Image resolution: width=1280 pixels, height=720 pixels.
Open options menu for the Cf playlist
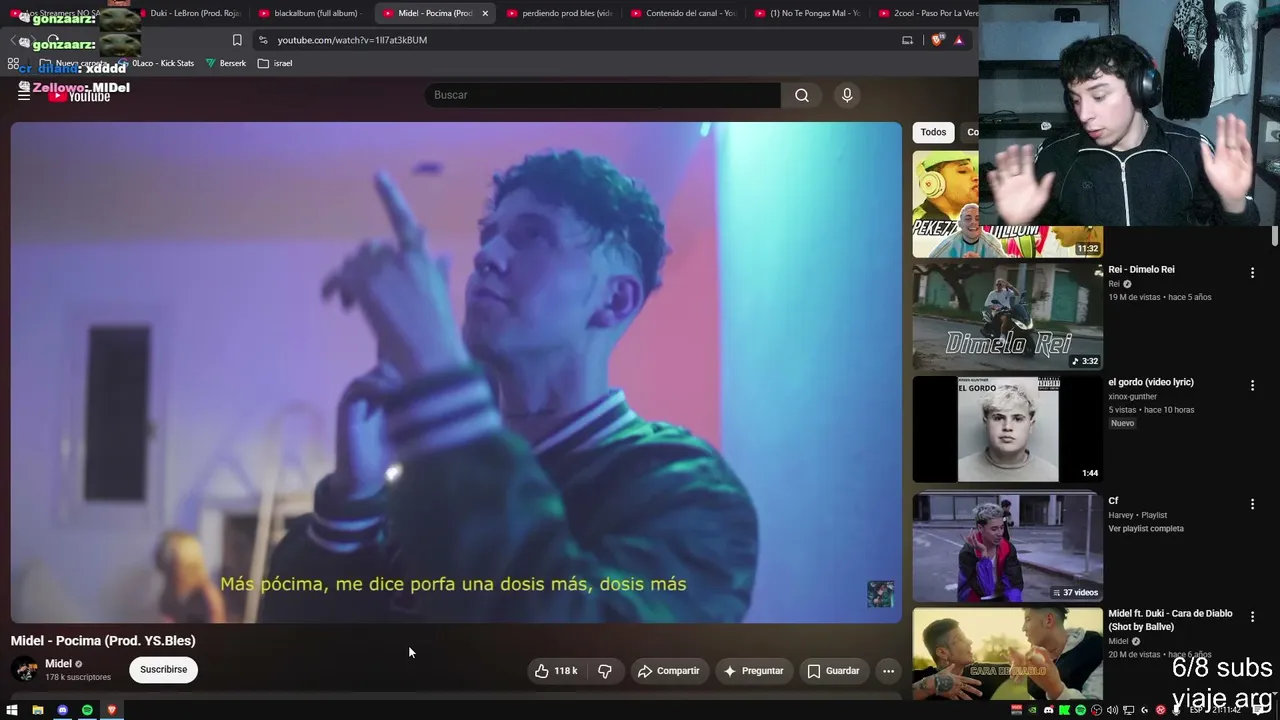point(1252,504)
